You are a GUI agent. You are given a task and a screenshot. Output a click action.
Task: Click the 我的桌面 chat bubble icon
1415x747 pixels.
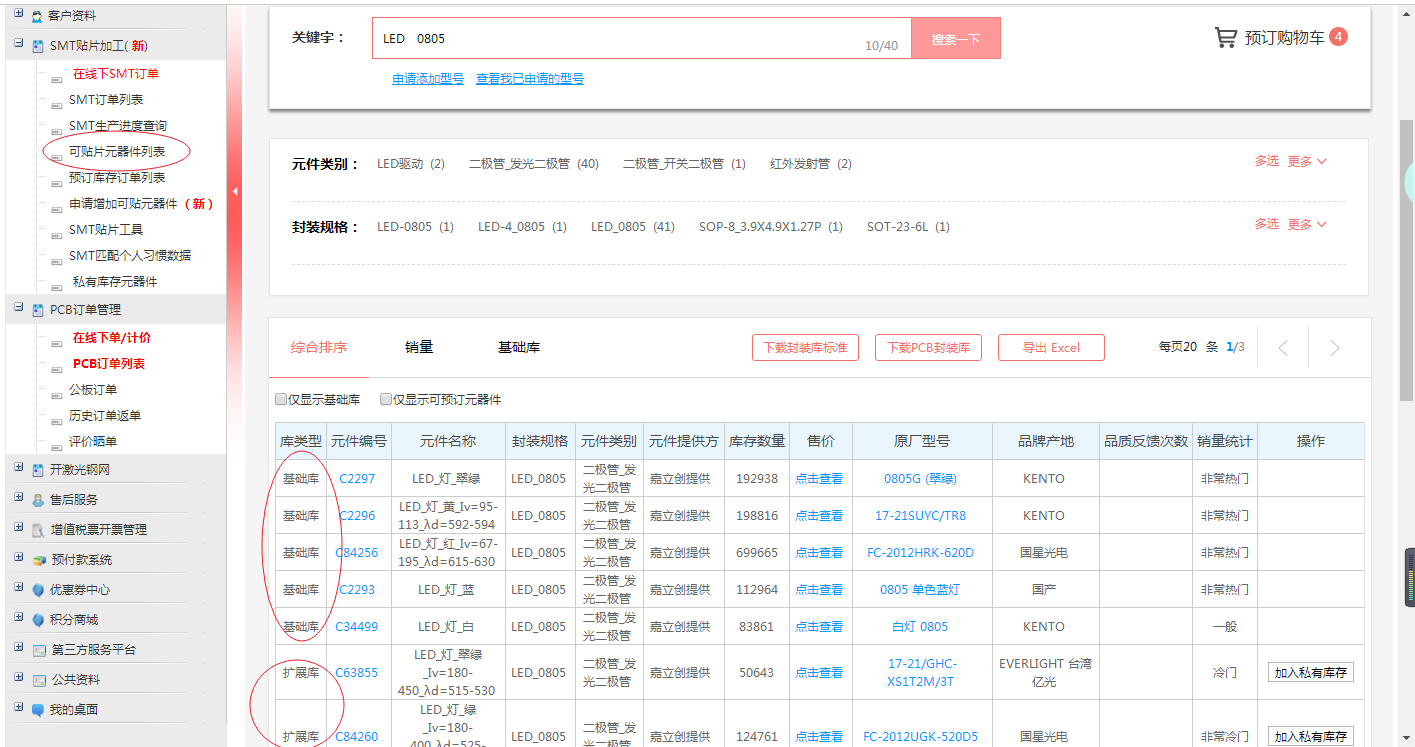coord(38,710)
